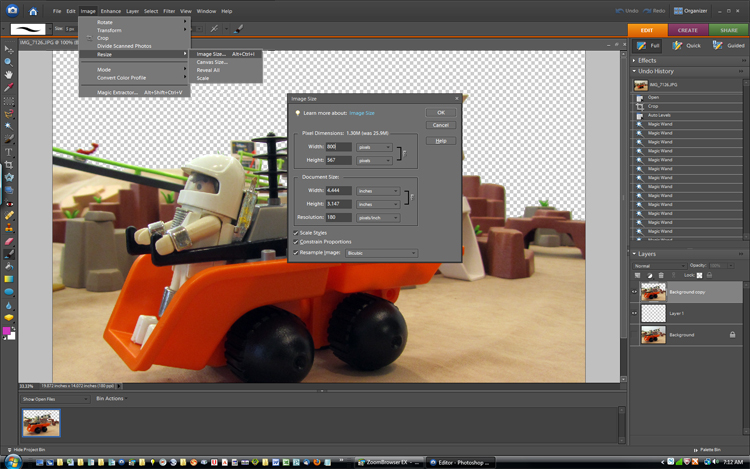750x469 pixels.
Task: Click the Home icon in menu bar
Action: click(x=33, y=11)
